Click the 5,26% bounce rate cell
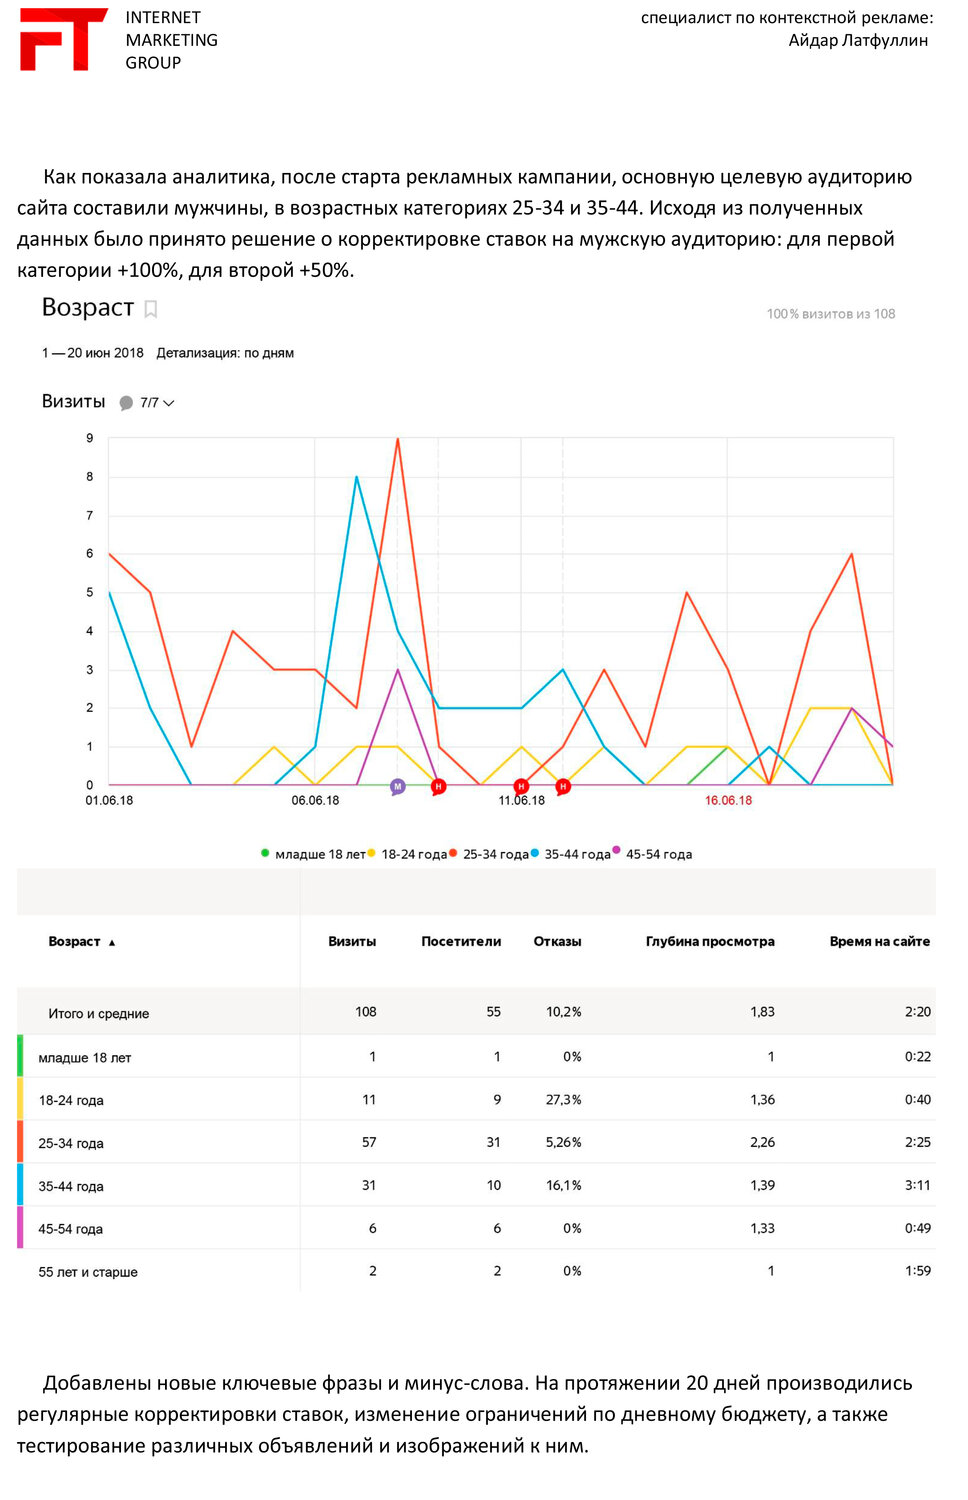 (x=564, y=1142)
